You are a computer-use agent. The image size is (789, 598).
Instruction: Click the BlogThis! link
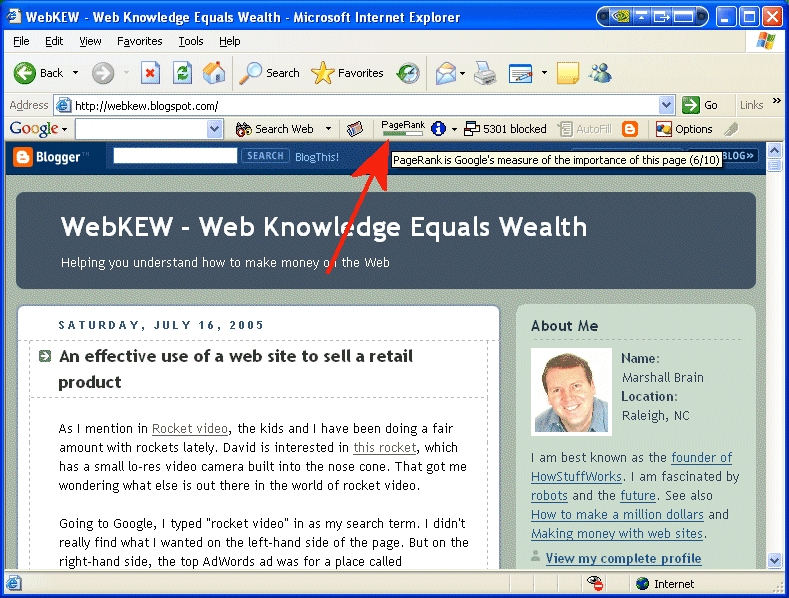(317, 157)
